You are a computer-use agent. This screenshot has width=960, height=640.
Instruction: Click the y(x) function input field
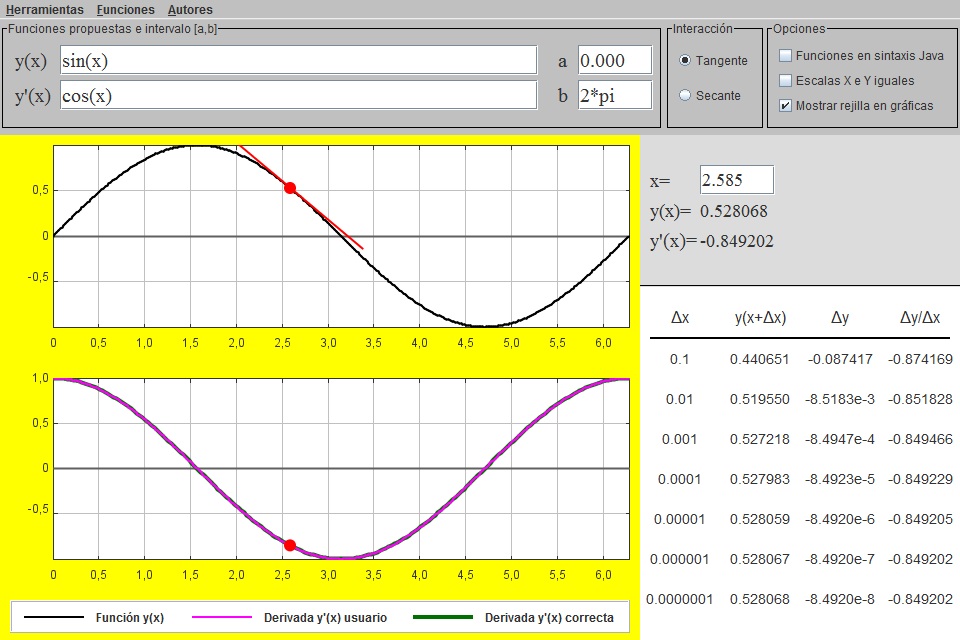point(298,60)
